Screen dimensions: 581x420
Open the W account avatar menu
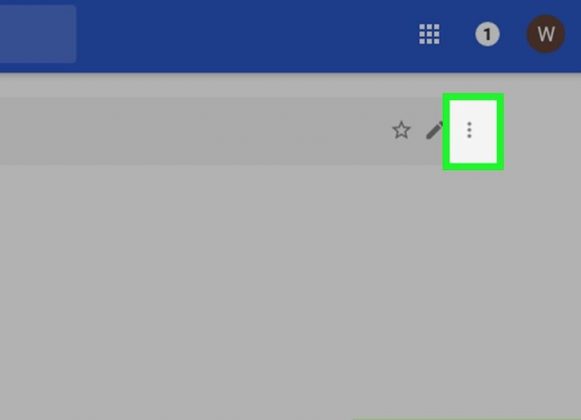[x=546, y=34]
